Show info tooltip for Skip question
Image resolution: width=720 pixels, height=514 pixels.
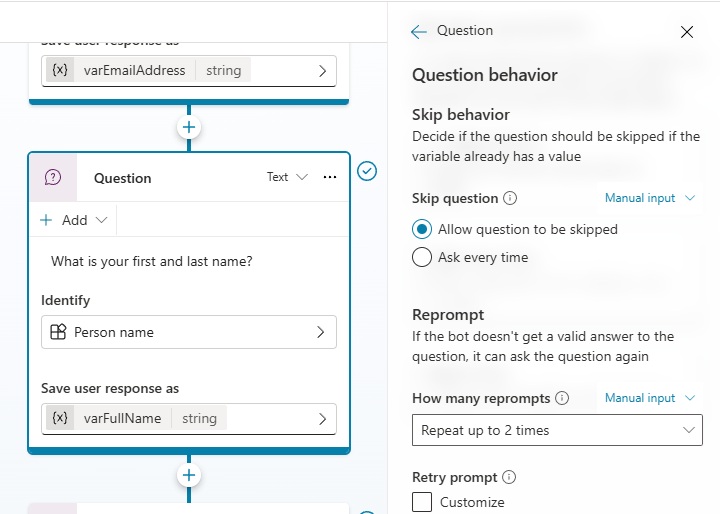[x=510, y=198]
